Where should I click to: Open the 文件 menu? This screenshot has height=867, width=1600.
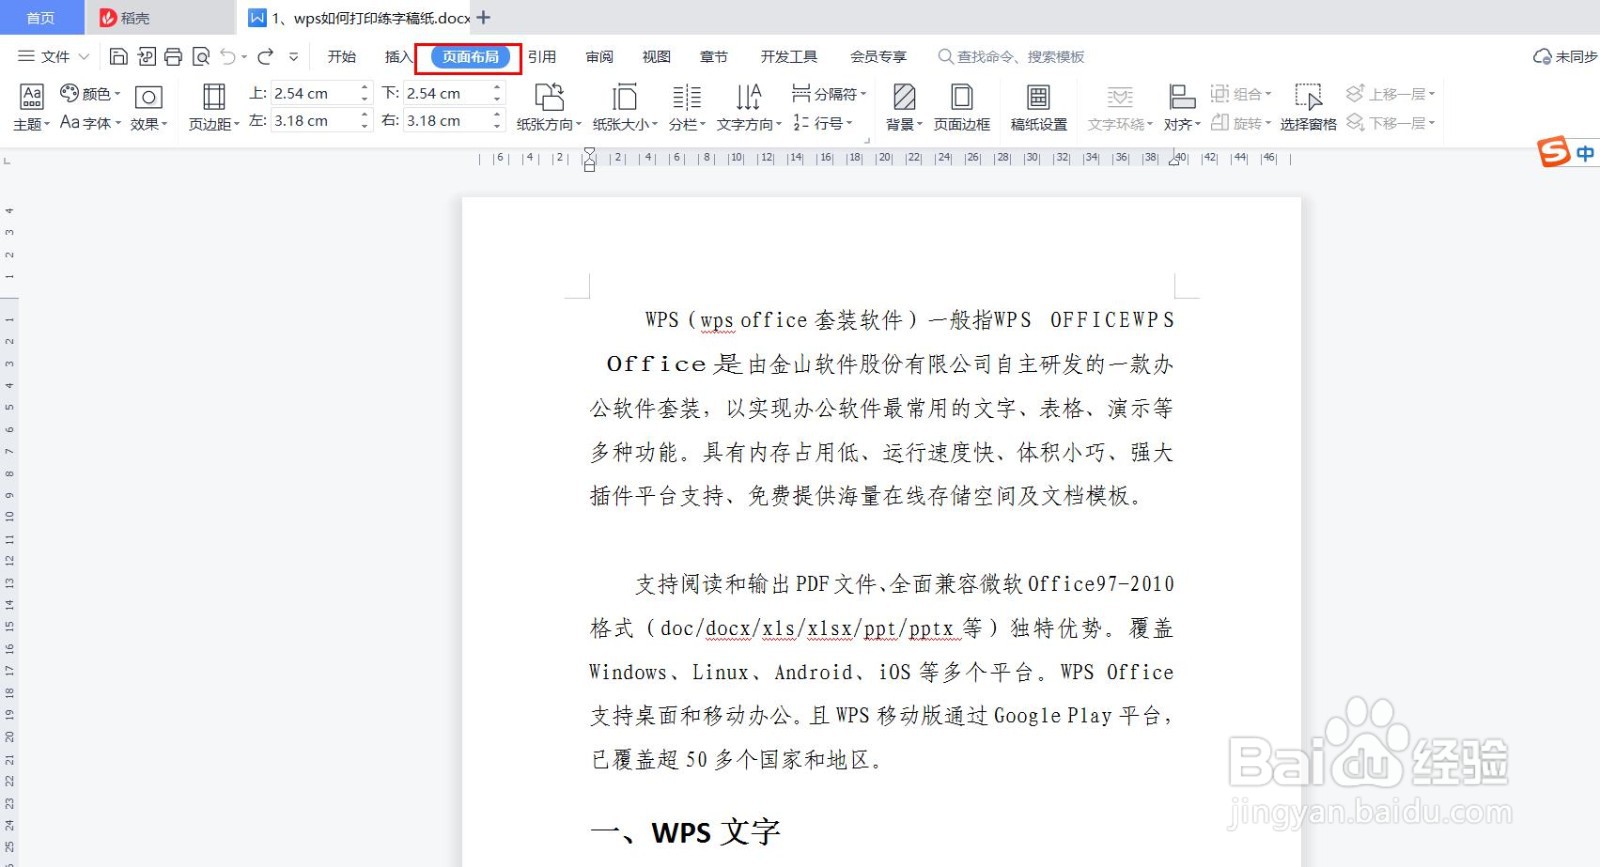click(54, 57)
